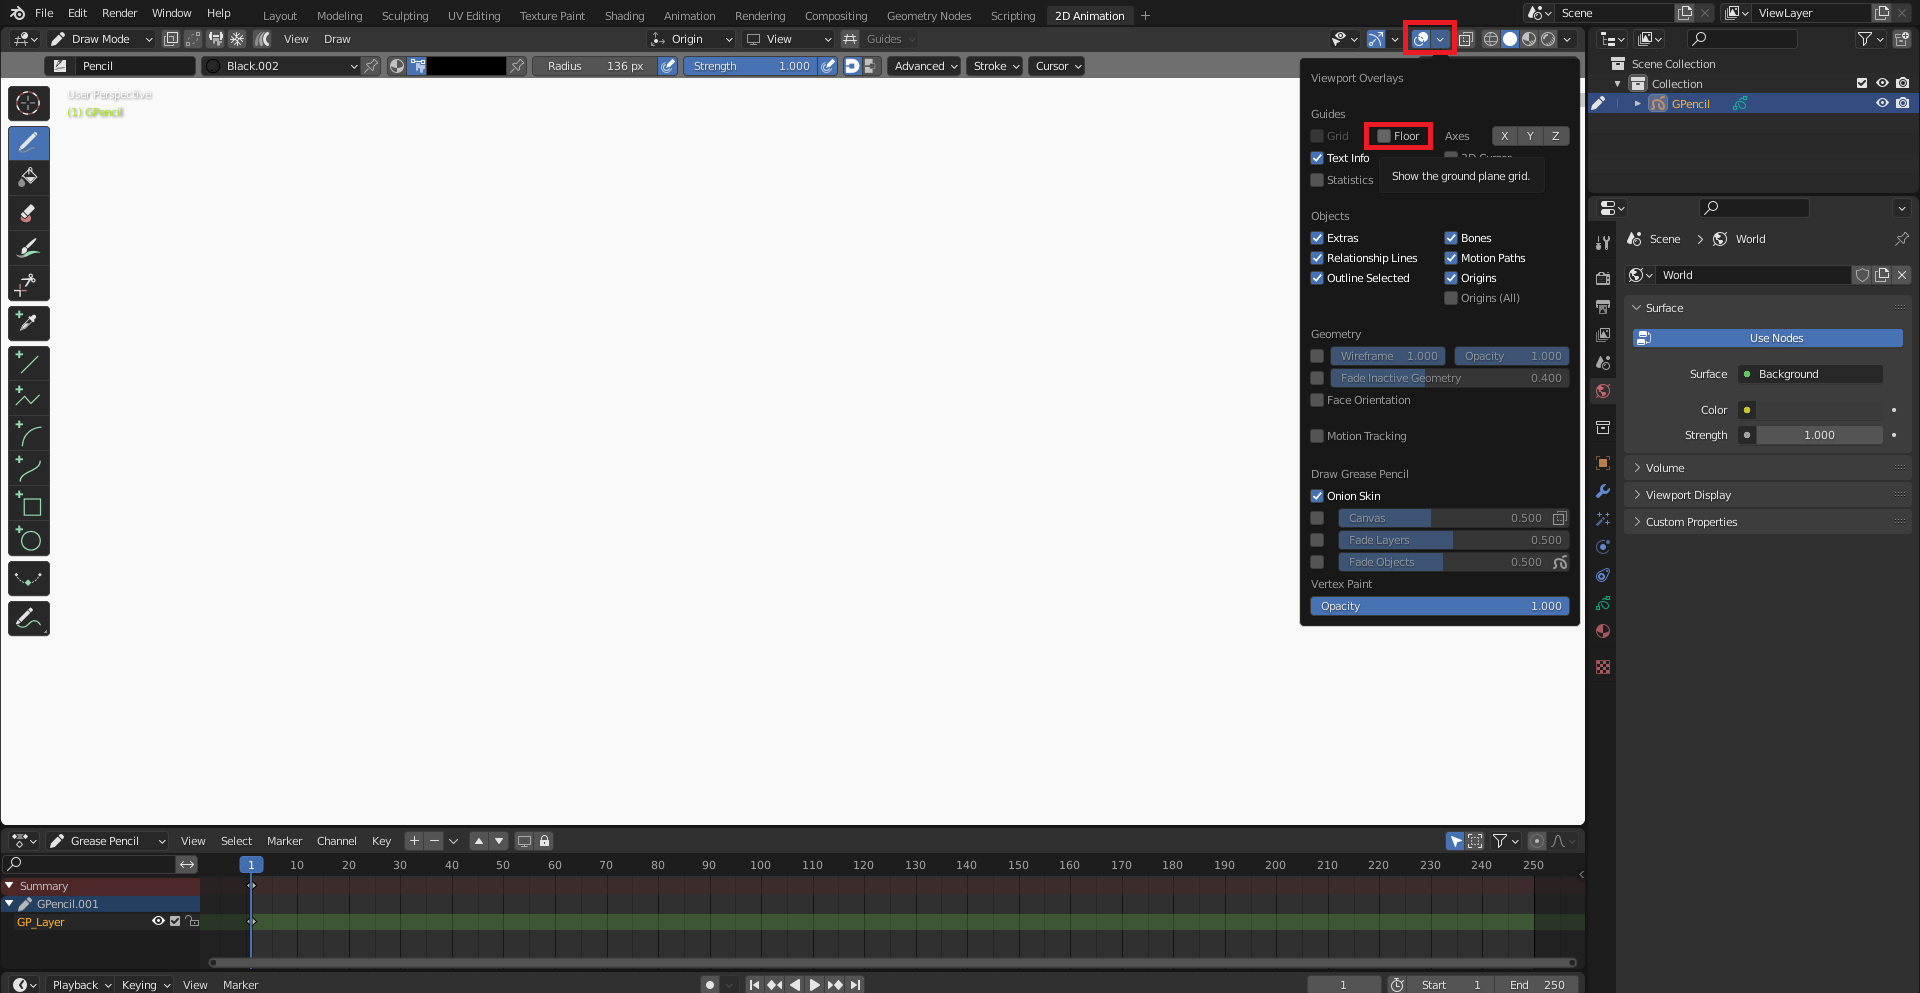Enable the Floor guide checkbox
This screenshot has height=993, width=1920.
(x=1383, y=136)
